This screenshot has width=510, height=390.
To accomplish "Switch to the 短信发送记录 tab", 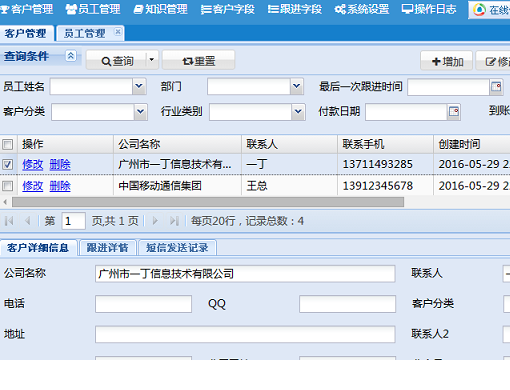I will [177, 248].
